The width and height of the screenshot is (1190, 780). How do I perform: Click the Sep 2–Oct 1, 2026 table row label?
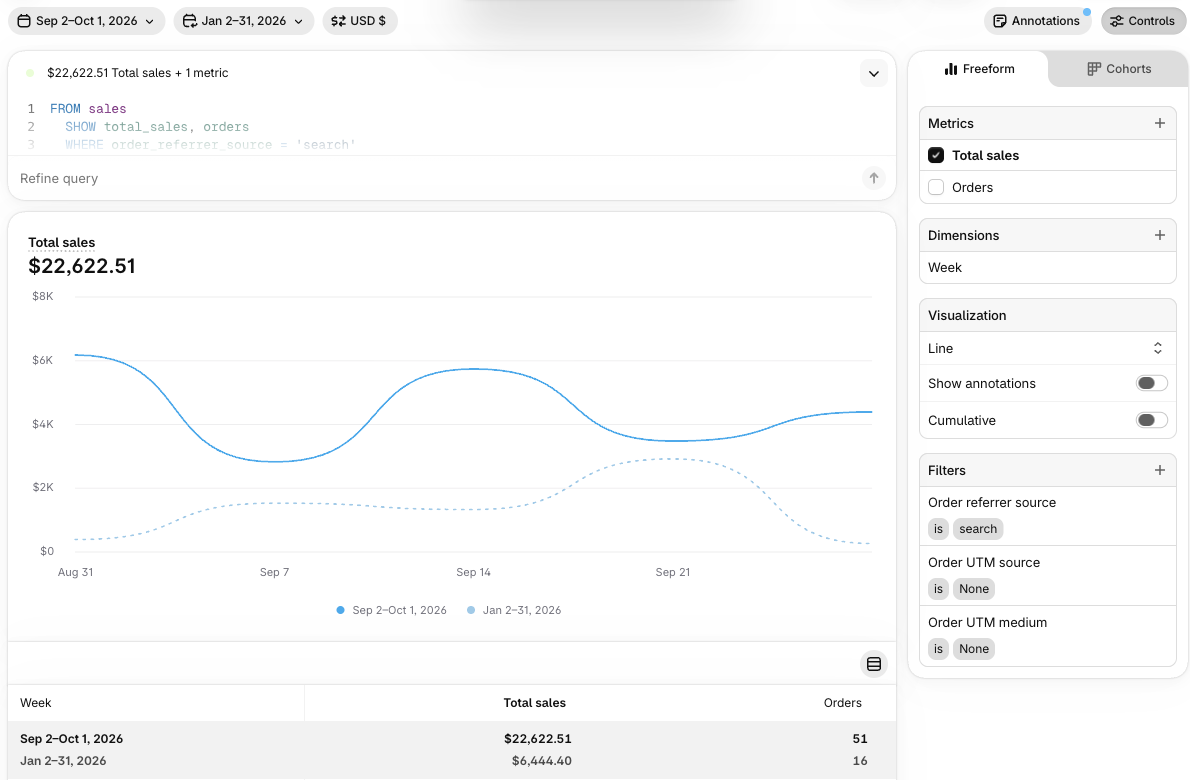tap(71, 738)
